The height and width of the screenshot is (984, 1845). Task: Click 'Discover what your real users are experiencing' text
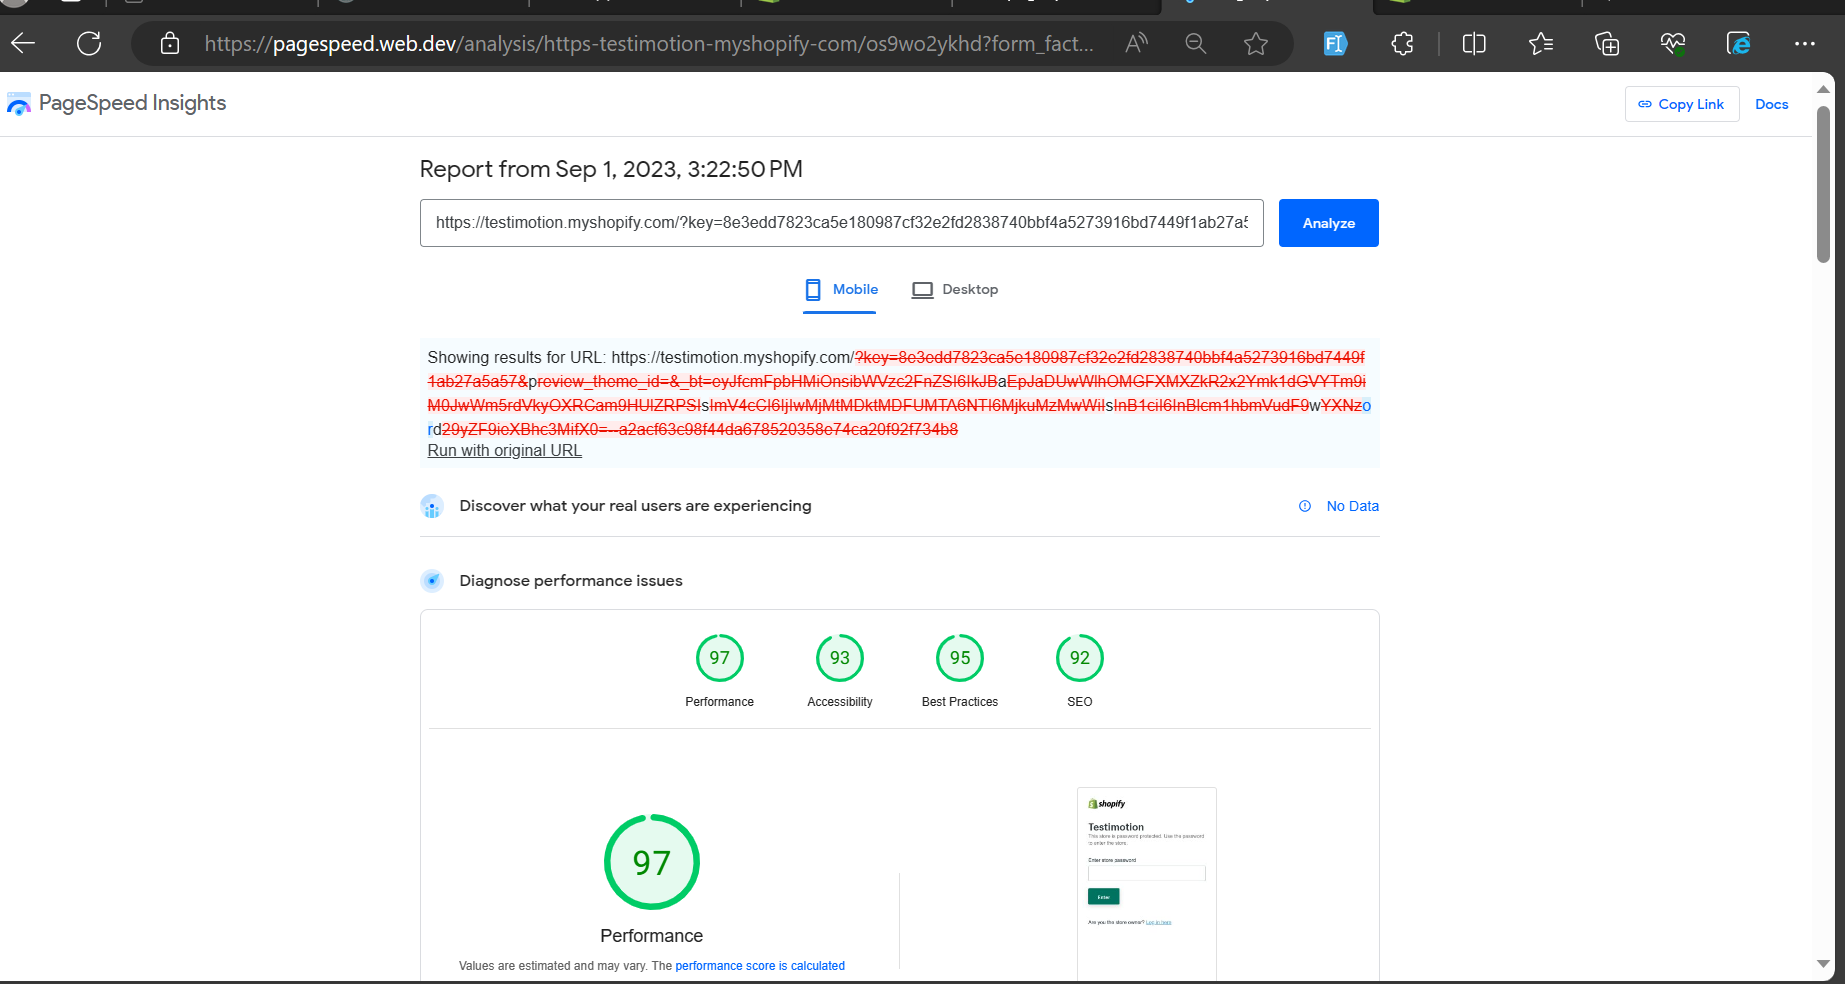pos(635,506)
